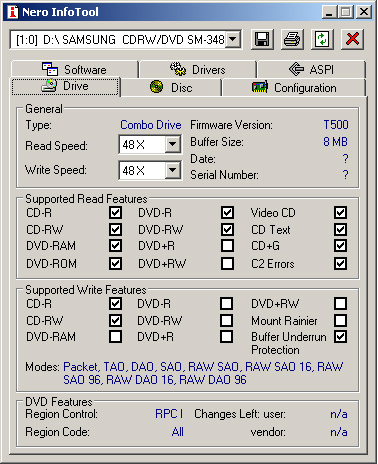Click the Changes Left user n/a value
Viewport: 378px width, 464px height.
click(x=339, y=414)
